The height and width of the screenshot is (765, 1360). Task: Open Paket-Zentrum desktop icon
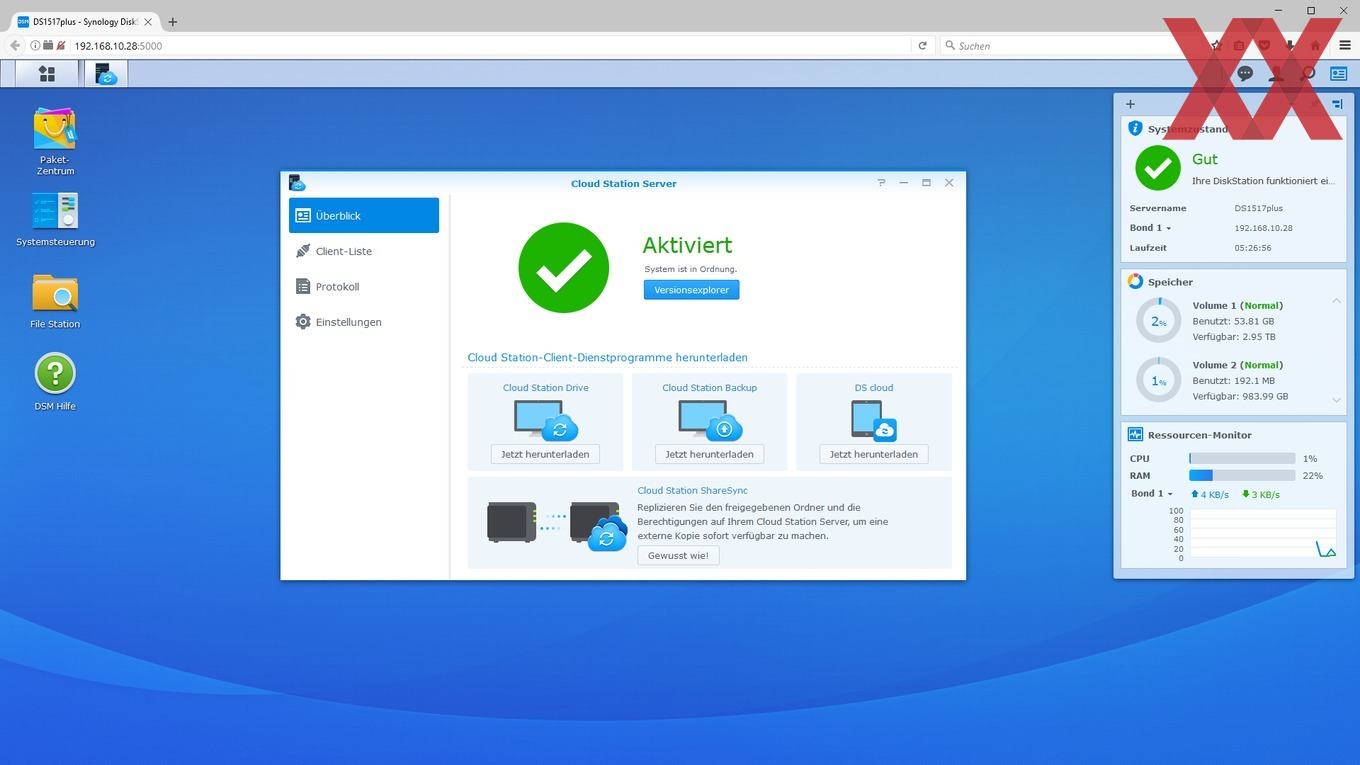(55, 142)
